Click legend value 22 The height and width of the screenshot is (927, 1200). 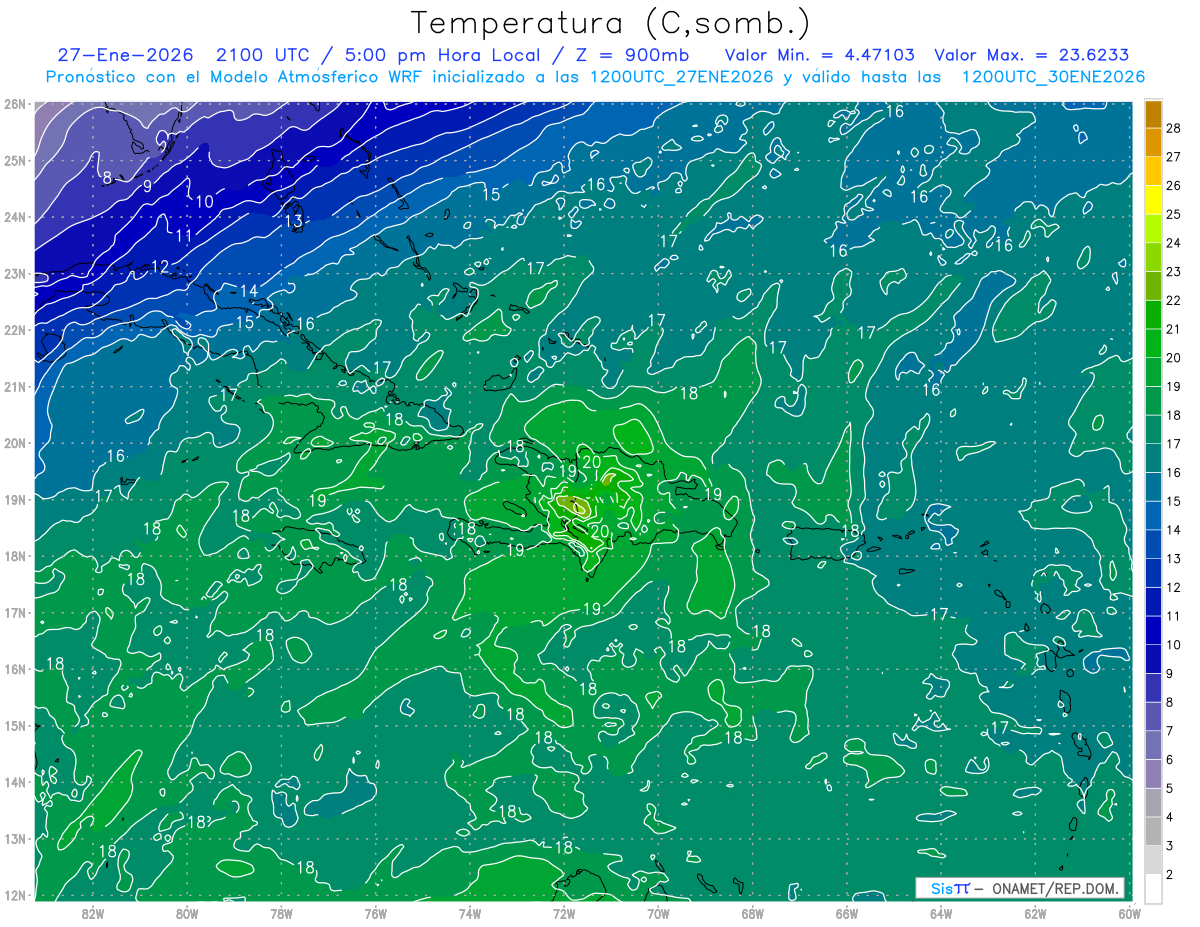coord(1174,300)
